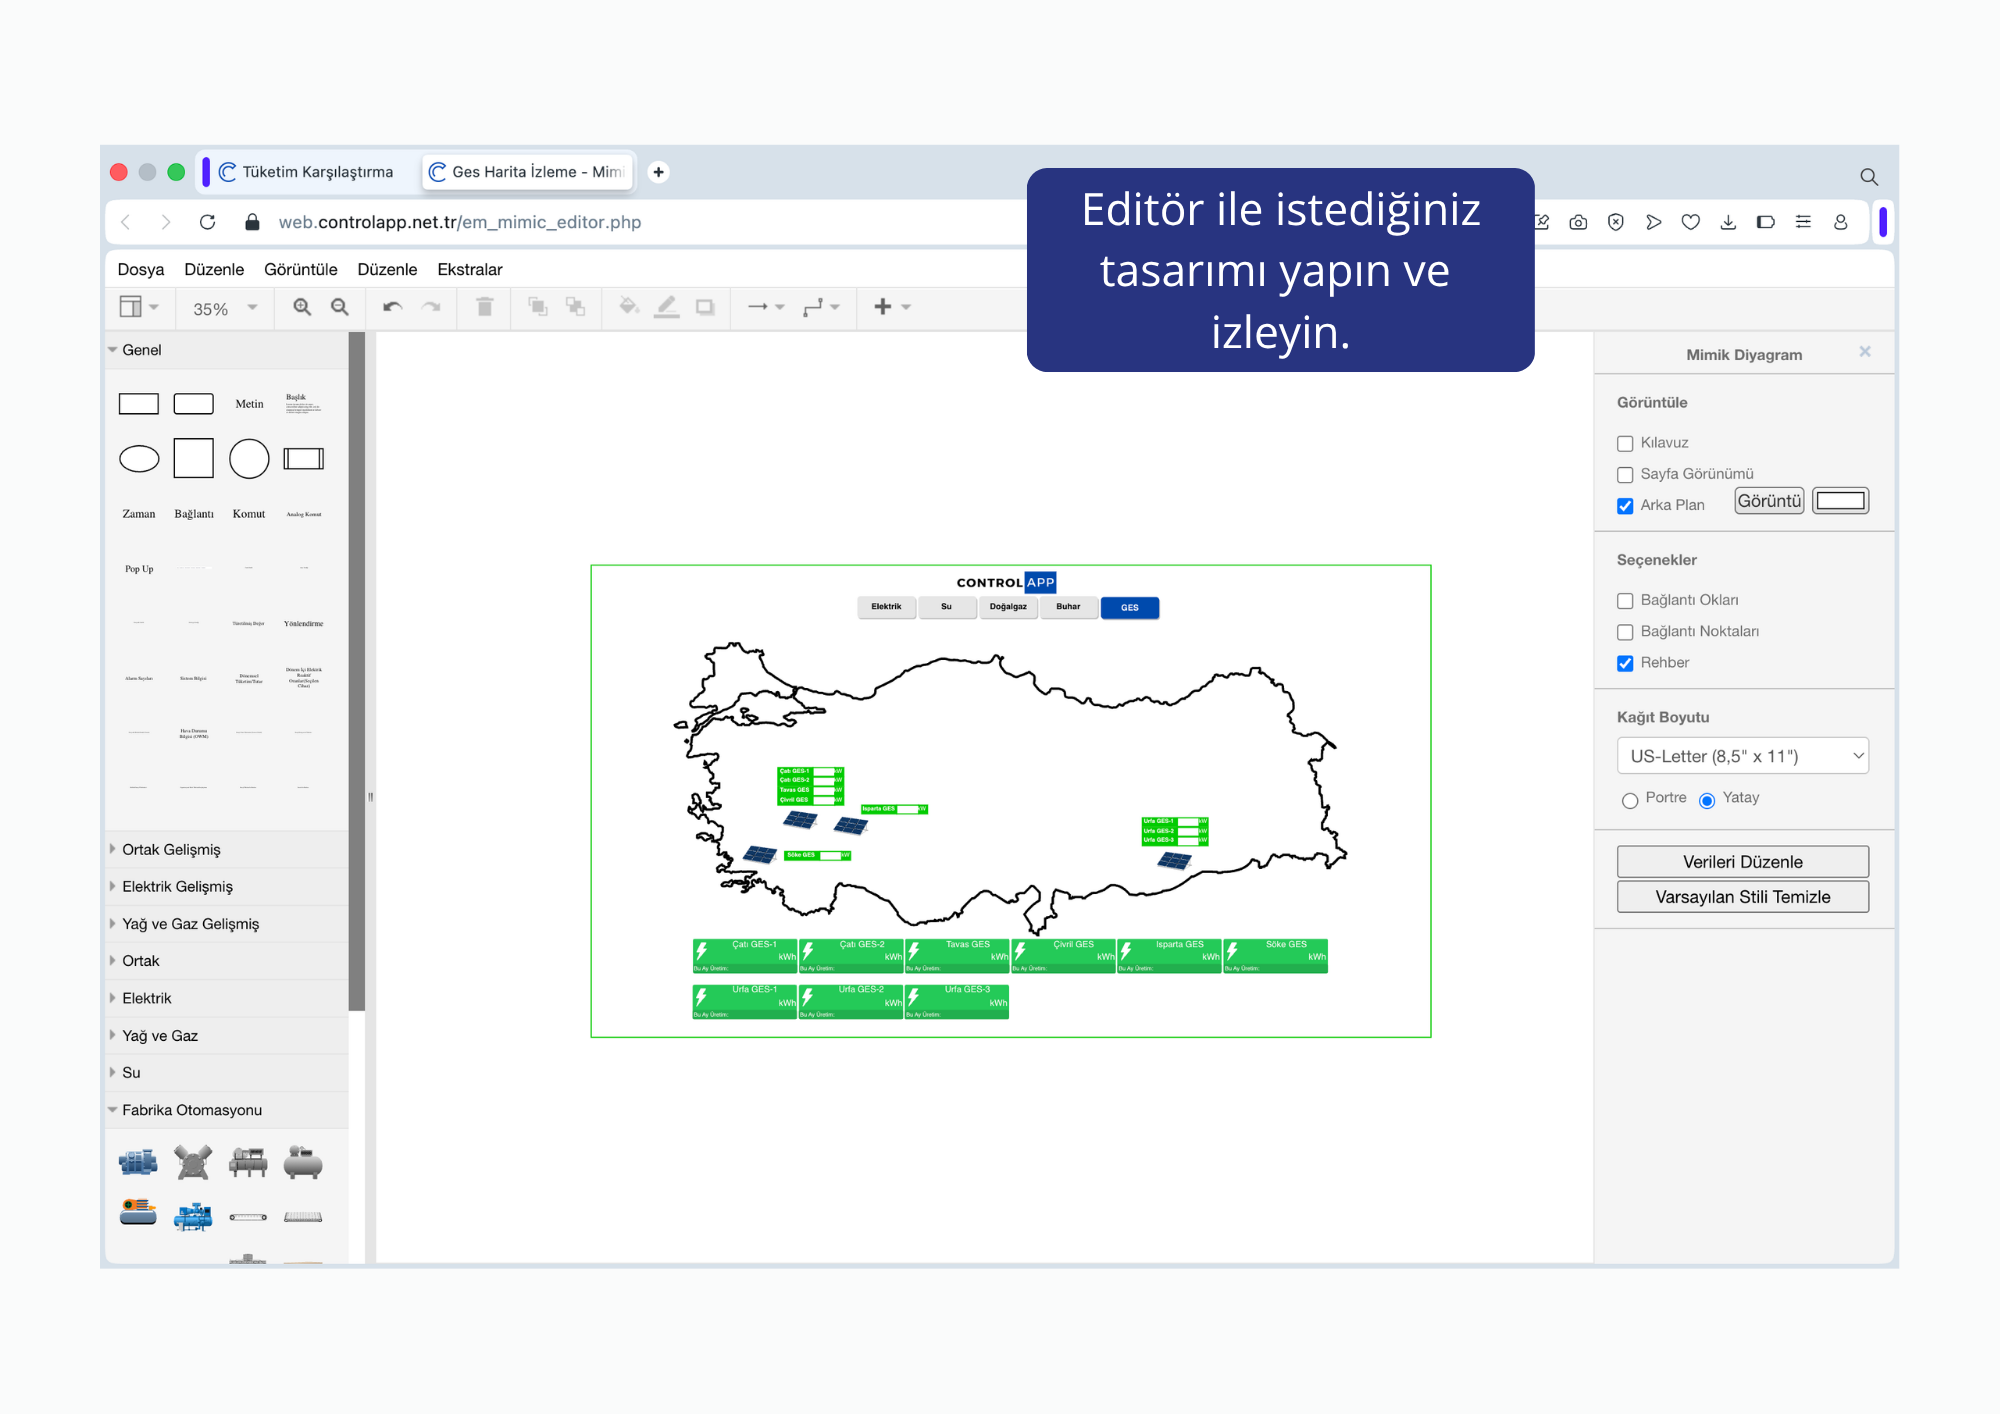Open the waypoint style dropdown

821,307
